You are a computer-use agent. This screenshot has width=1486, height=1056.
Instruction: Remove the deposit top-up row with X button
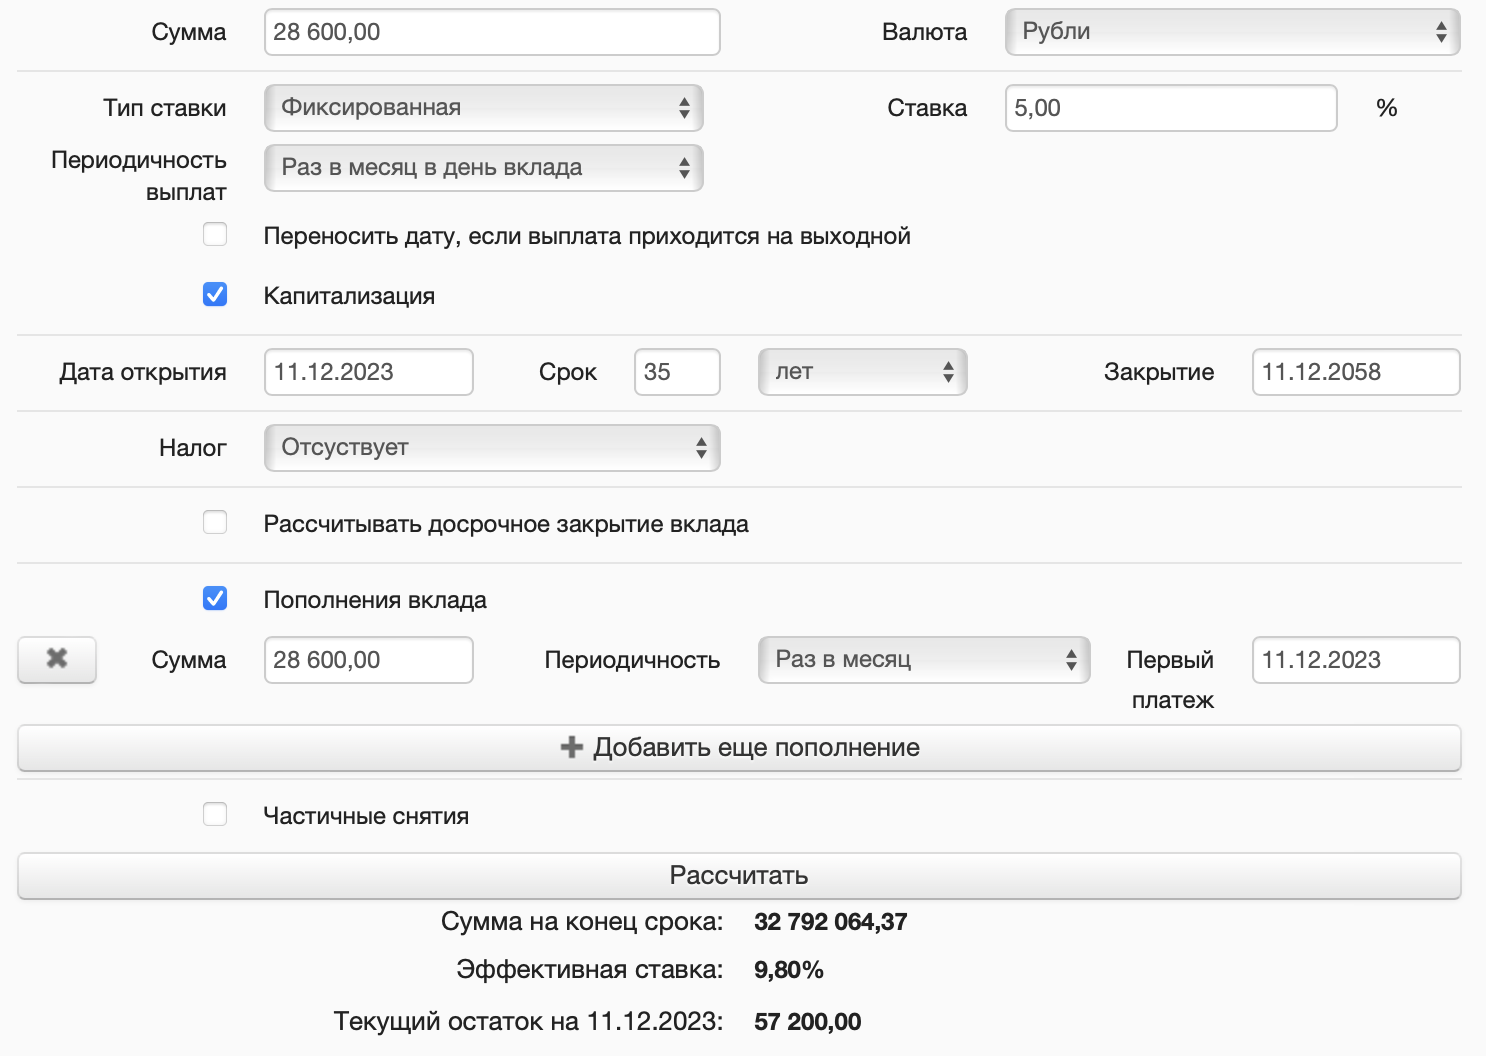[x=57, y=660]
